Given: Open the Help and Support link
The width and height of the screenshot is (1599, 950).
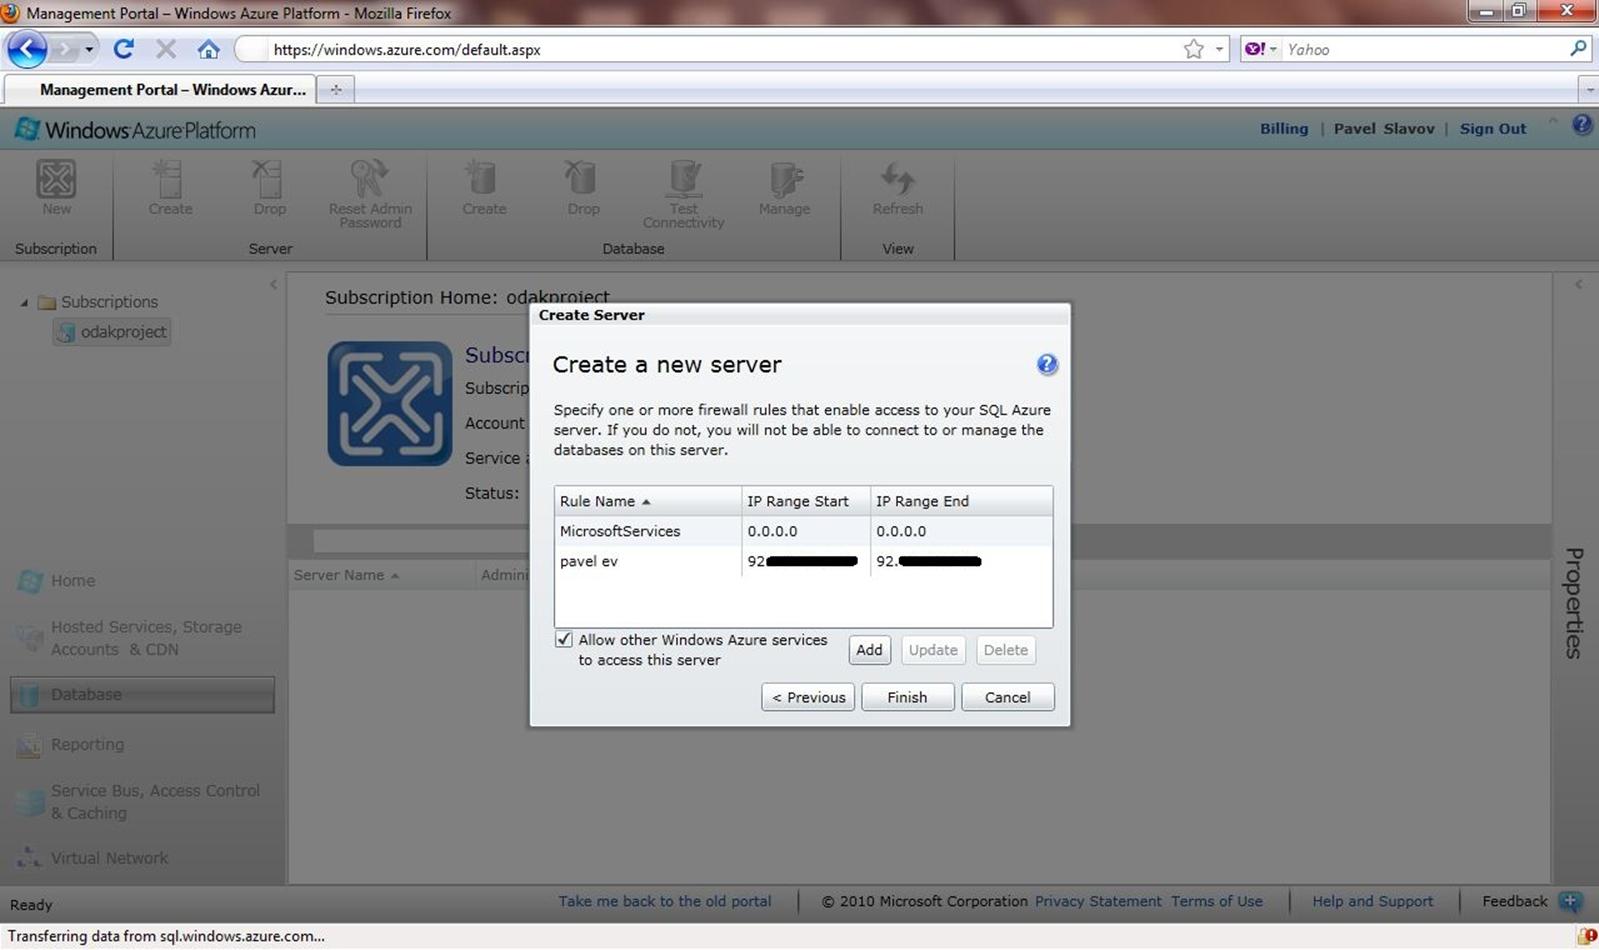Looking at the screenshot, I should click(1372, 901).
